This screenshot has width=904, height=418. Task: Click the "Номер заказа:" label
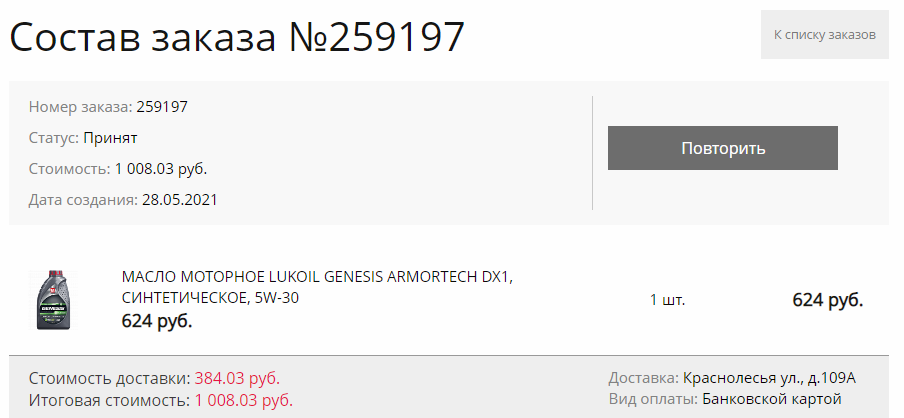(81, 107)
